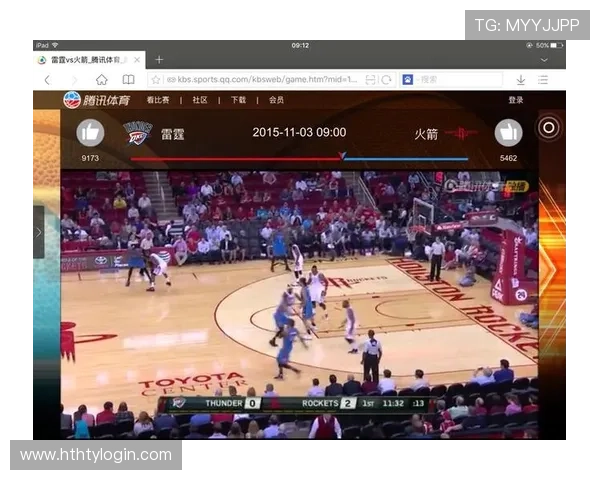Go to browser home page

(x=101, y=79)
